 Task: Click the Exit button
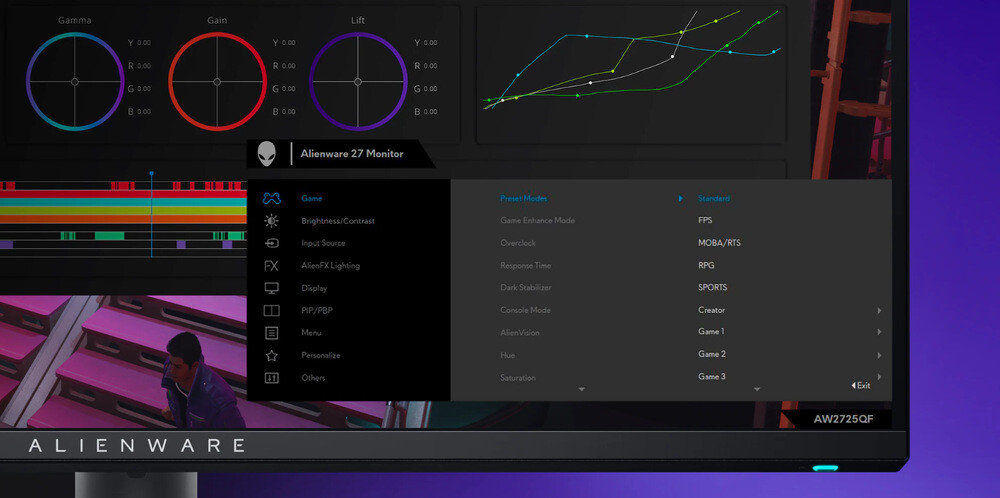click(x=861, y=385)
